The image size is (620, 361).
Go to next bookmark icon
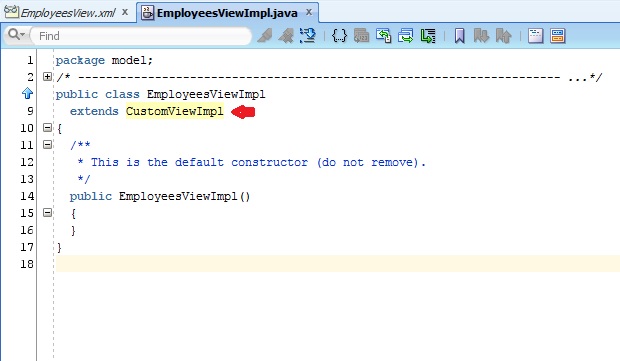coord(481,36)
